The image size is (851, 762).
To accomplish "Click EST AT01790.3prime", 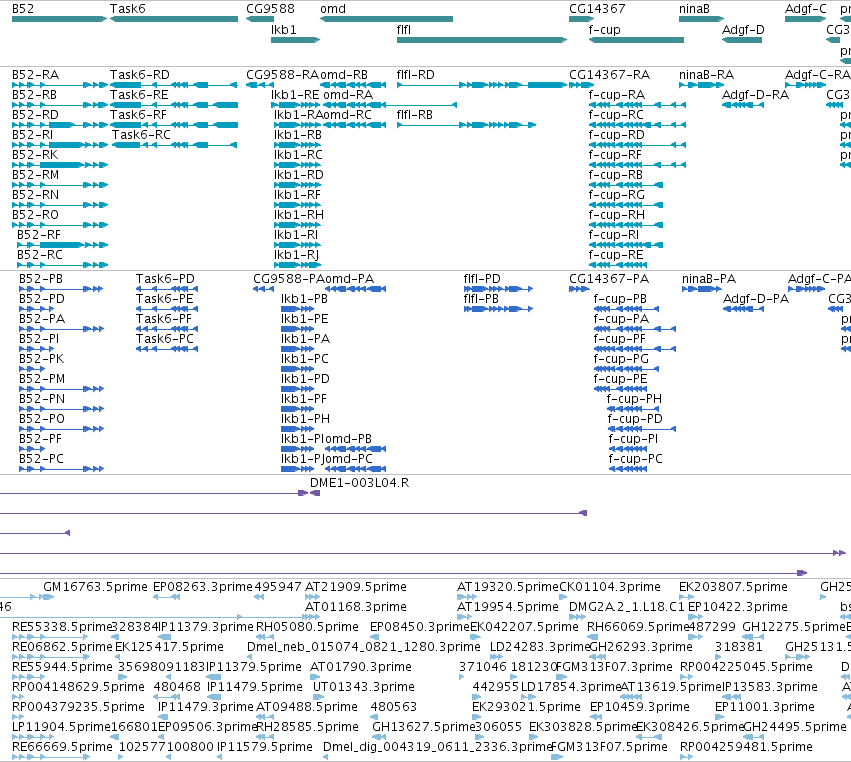I will [361, 666].
